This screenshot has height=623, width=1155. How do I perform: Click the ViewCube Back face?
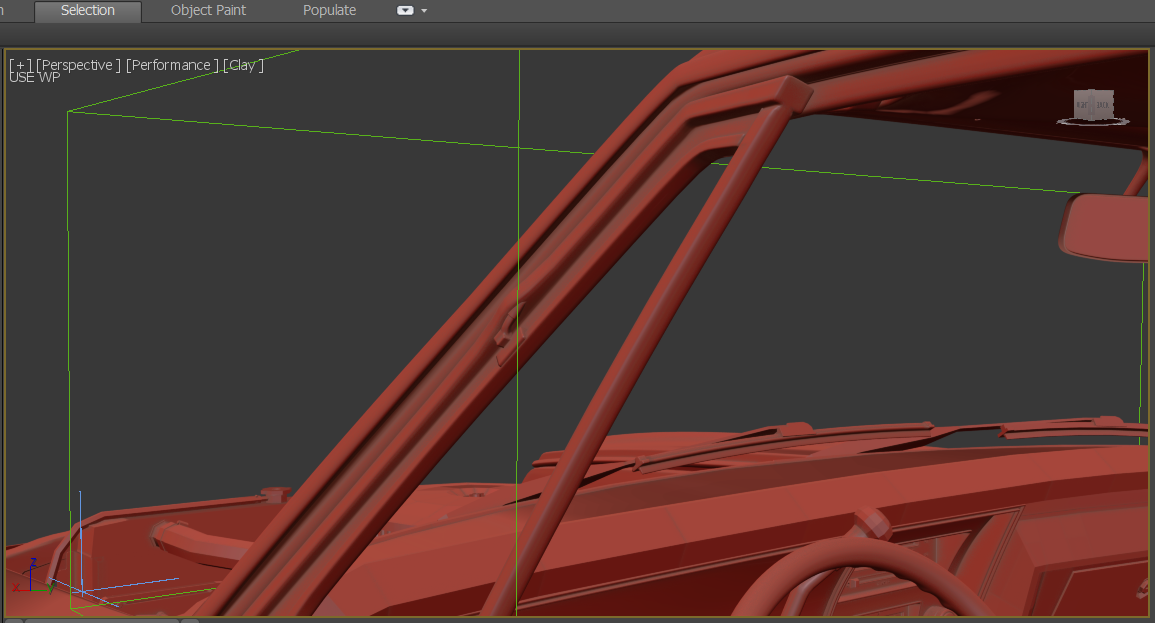pyautogui.click(x=1103, y=104)
